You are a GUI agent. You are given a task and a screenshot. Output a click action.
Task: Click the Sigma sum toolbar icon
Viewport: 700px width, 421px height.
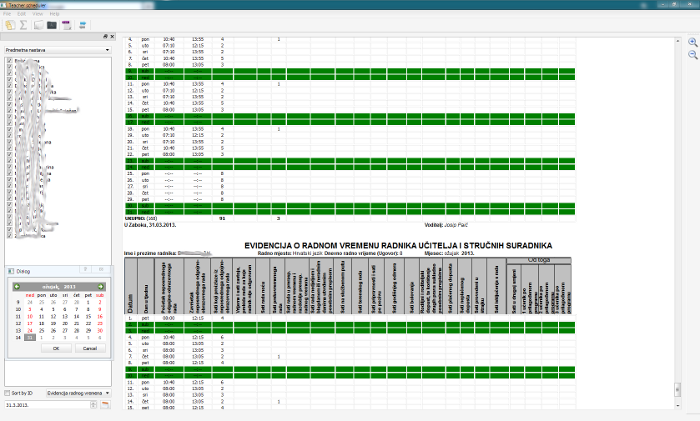(24, 24)
